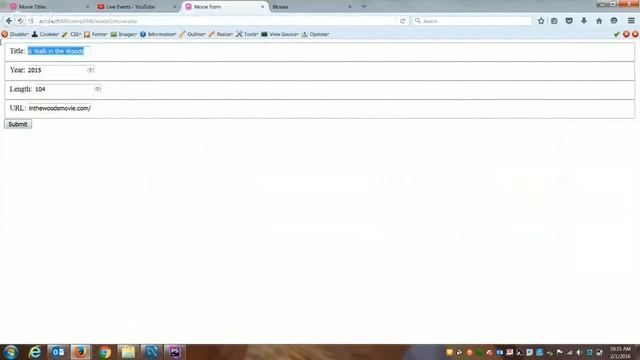Image resolution: width=640 pixels, height=360 pixels.
Task: Open the Options dropdown menu
Action: 316,34
